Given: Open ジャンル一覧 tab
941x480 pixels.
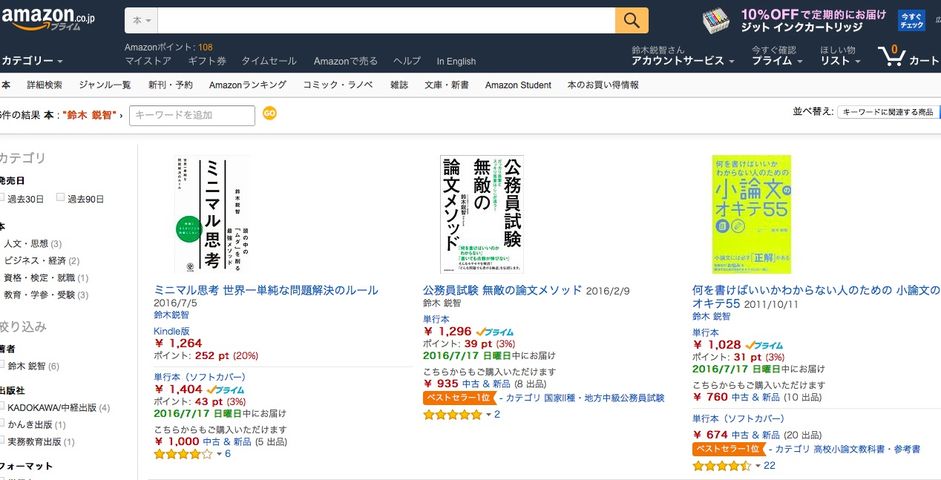Looking at the screenshot, I should [x=105, y=85].
